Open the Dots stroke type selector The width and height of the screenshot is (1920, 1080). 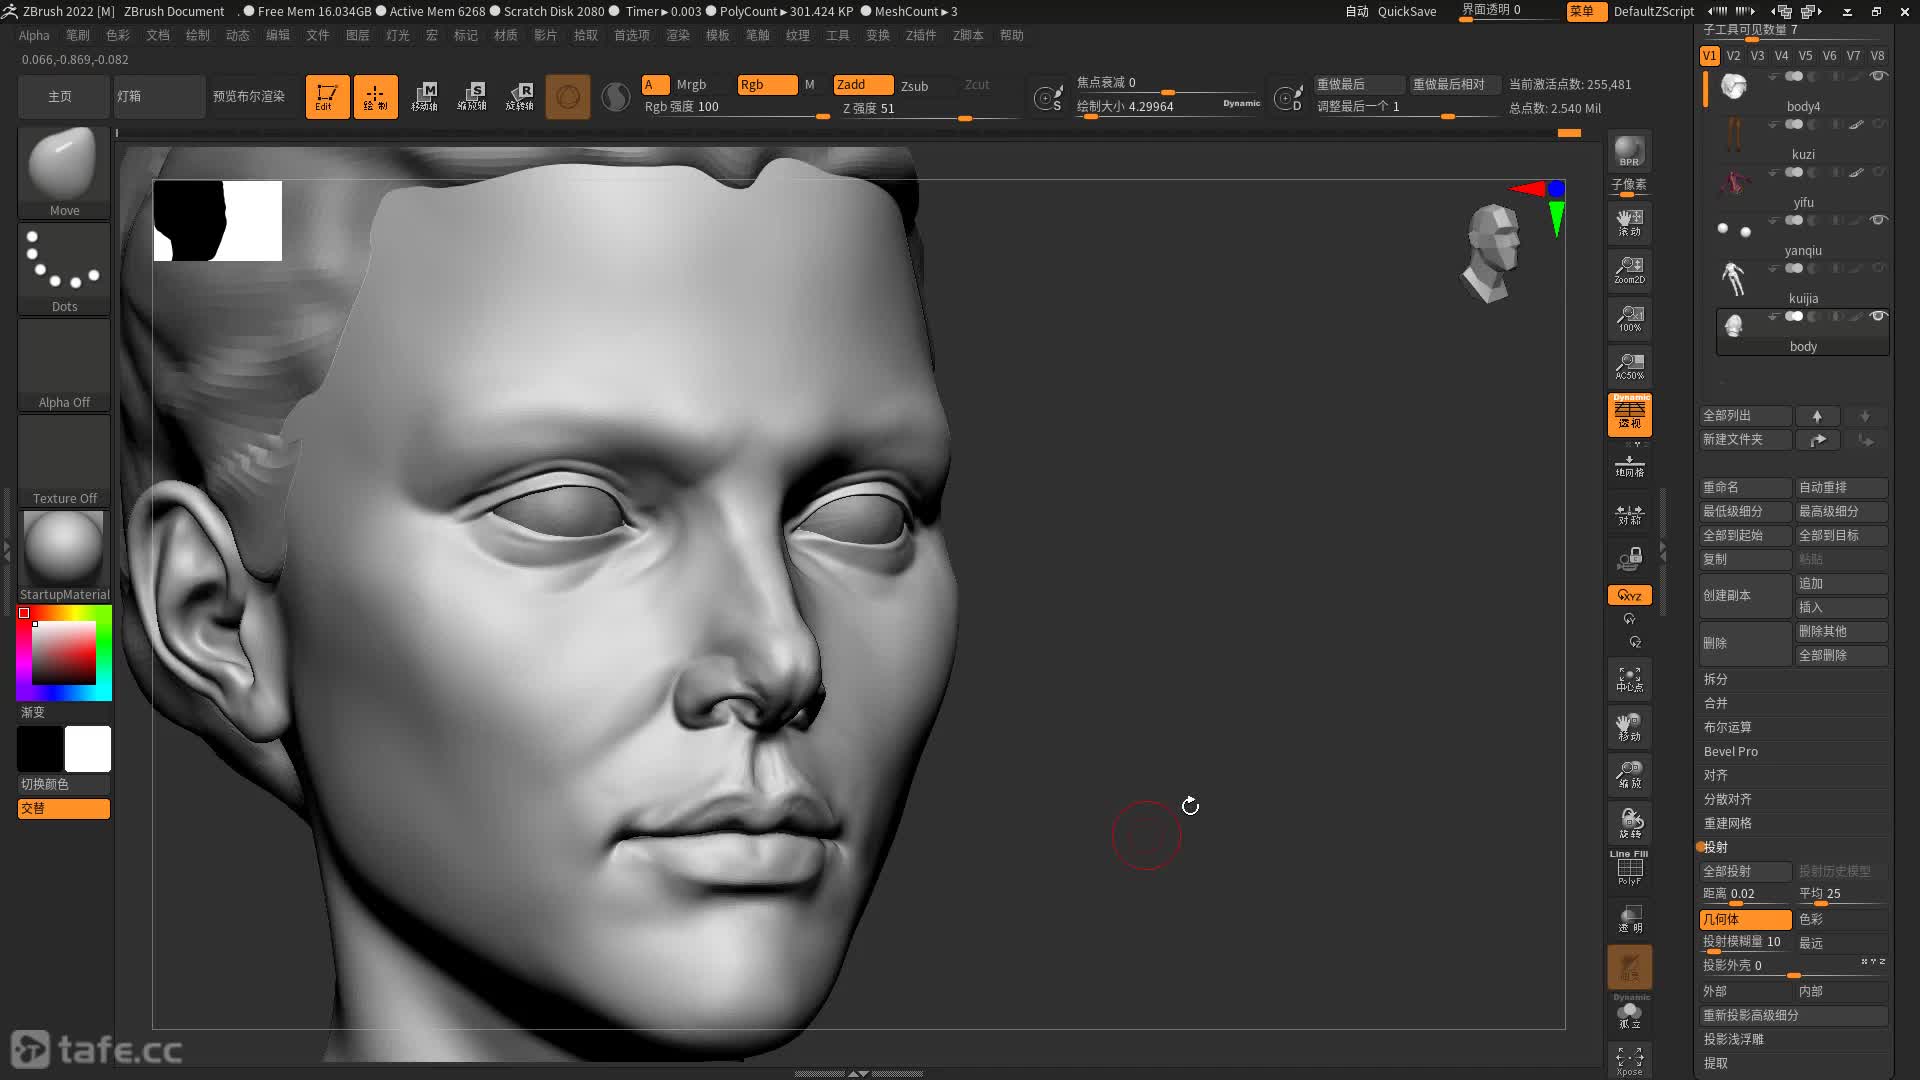(x=64, y=268)
